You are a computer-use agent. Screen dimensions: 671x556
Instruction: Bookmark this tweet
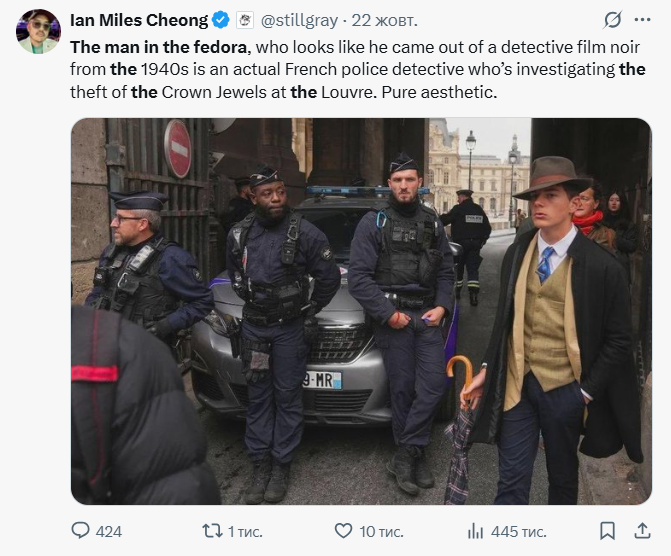click(607, 531)
